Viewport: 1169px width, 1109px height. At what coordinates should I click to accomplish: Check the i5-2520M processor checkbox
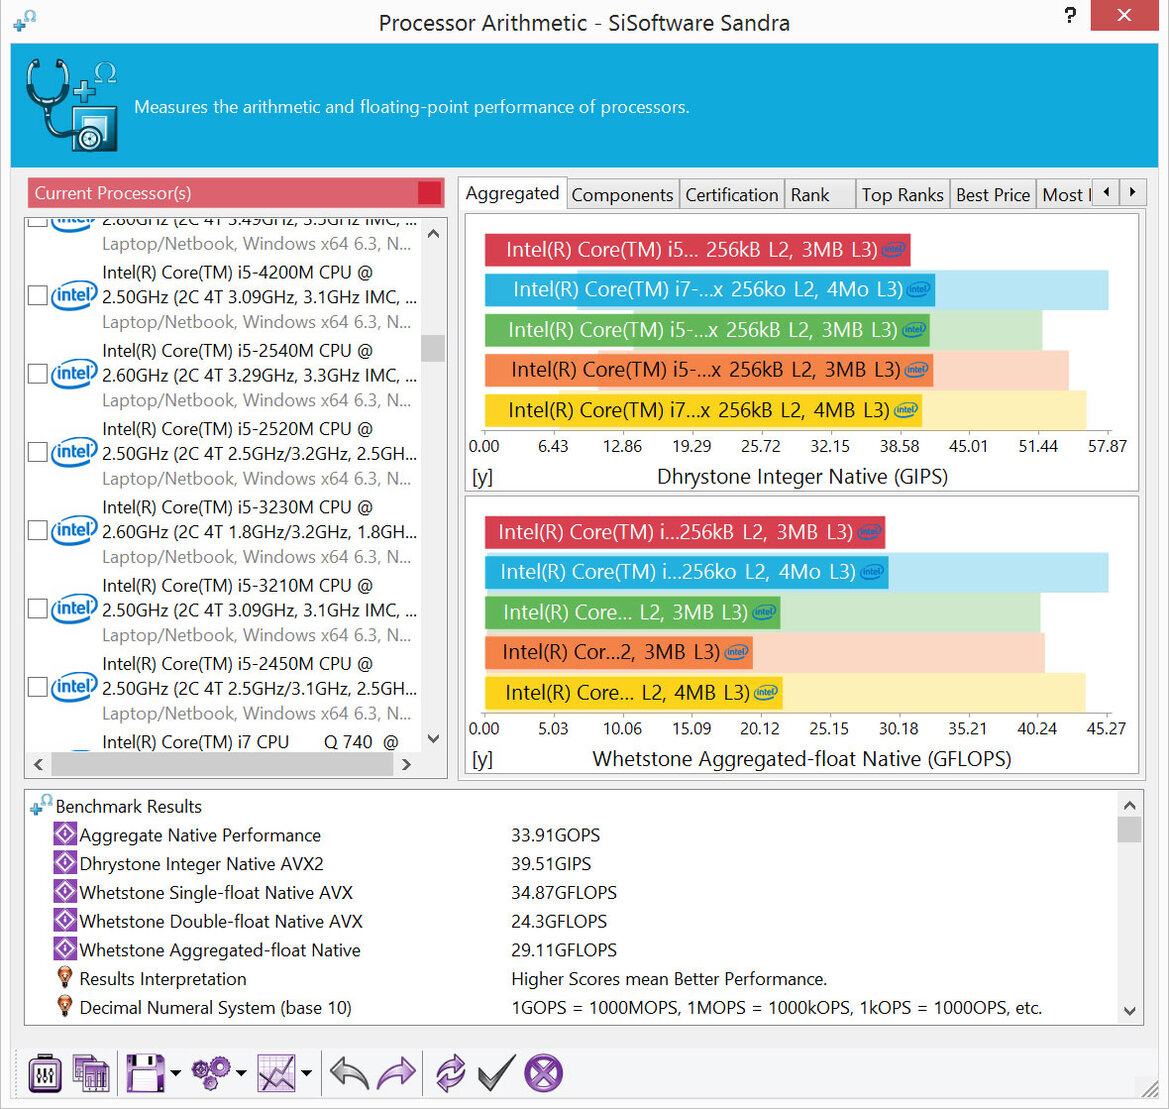[37, 452]
